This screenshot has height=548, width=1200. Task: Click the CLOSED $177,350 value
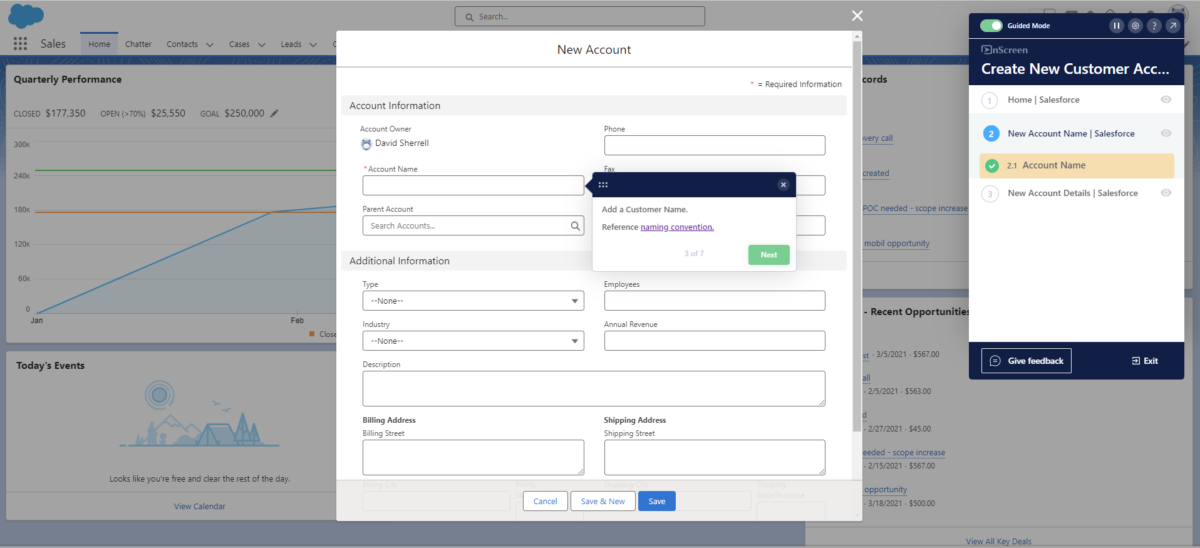click(65, 113)
